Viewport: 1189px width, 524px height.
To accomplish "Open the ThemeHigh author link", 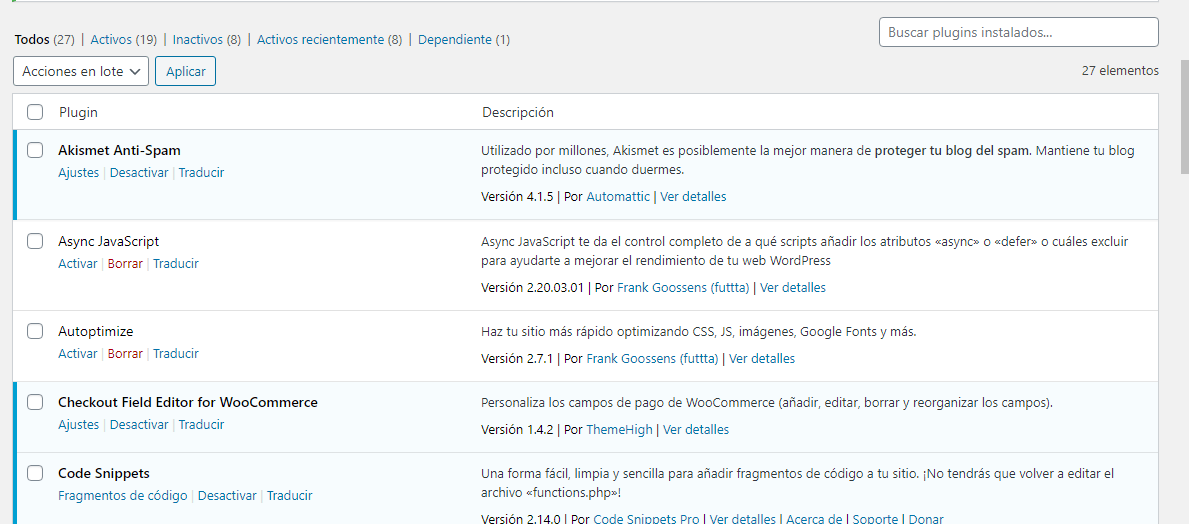I will click(x=620, y=429).
